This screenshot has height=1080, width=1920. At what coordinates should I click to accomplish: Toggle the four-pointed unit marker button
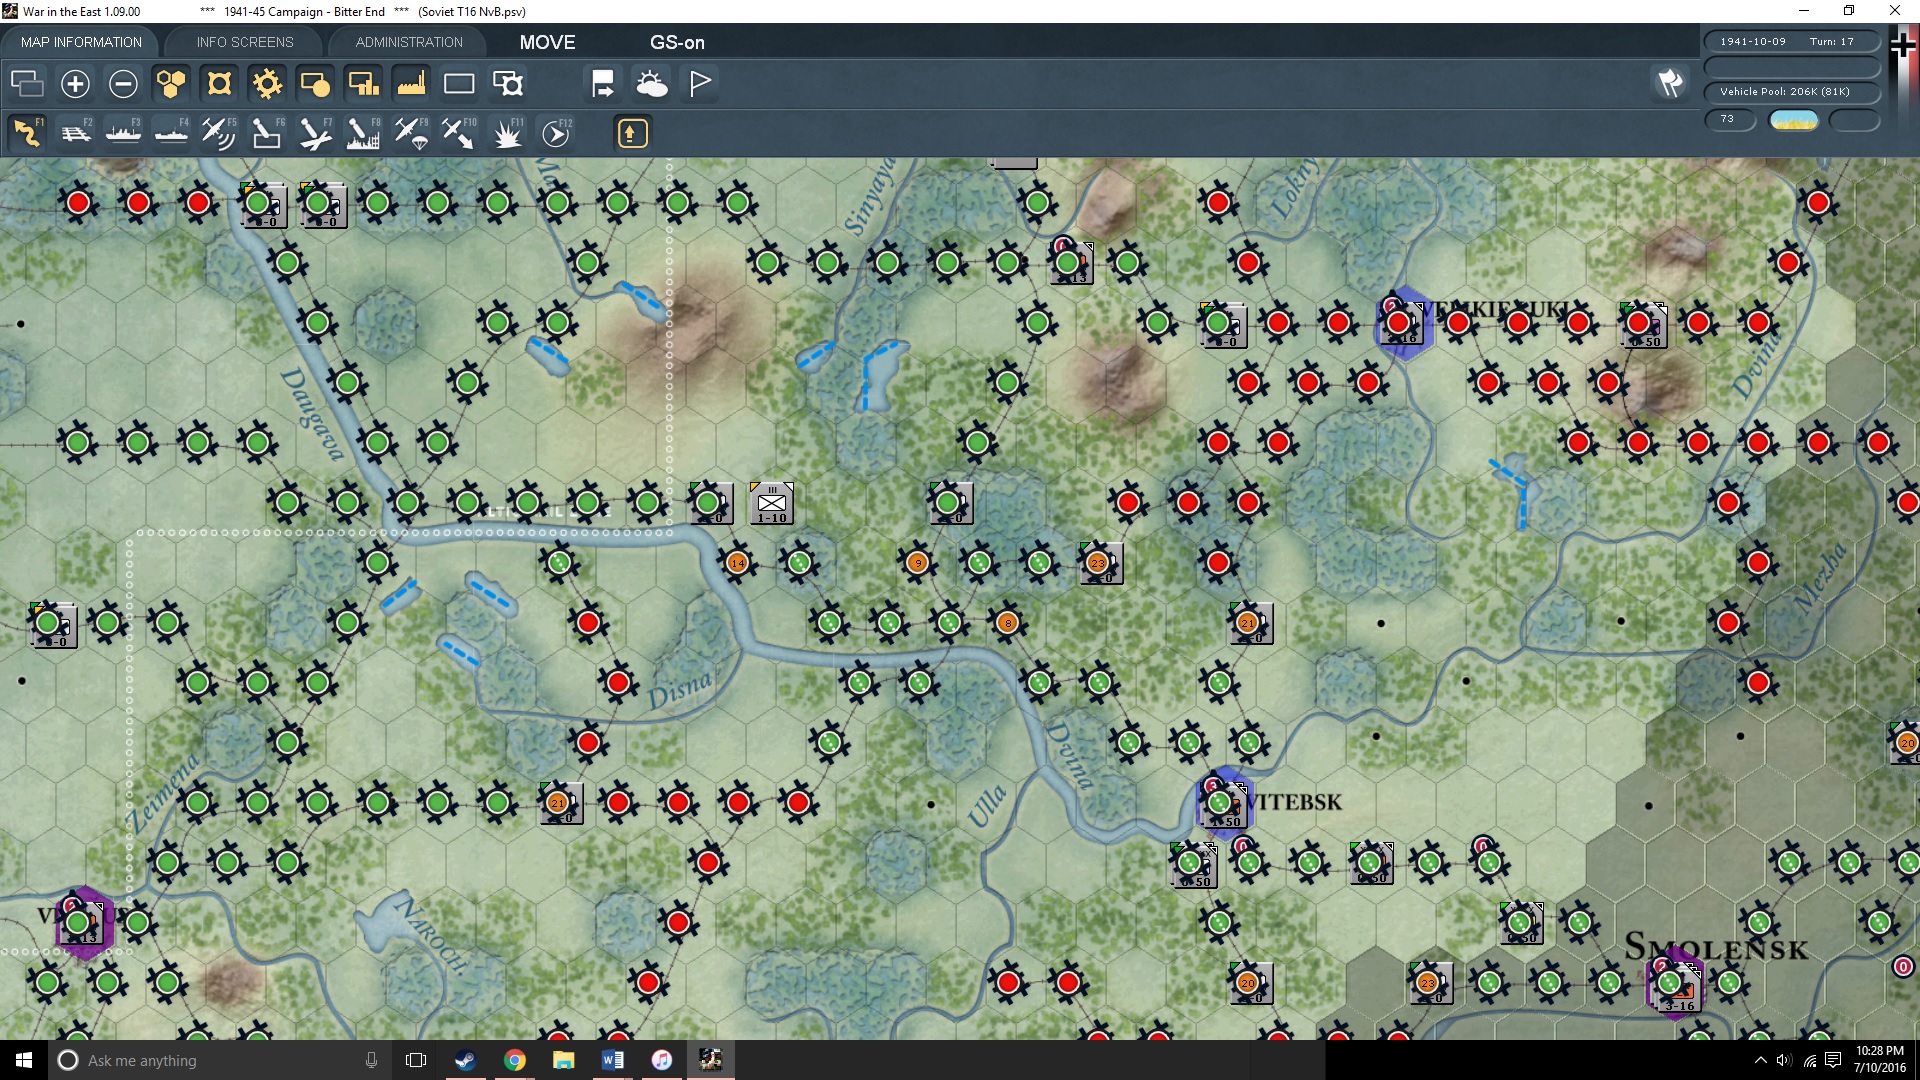[219, 83]
